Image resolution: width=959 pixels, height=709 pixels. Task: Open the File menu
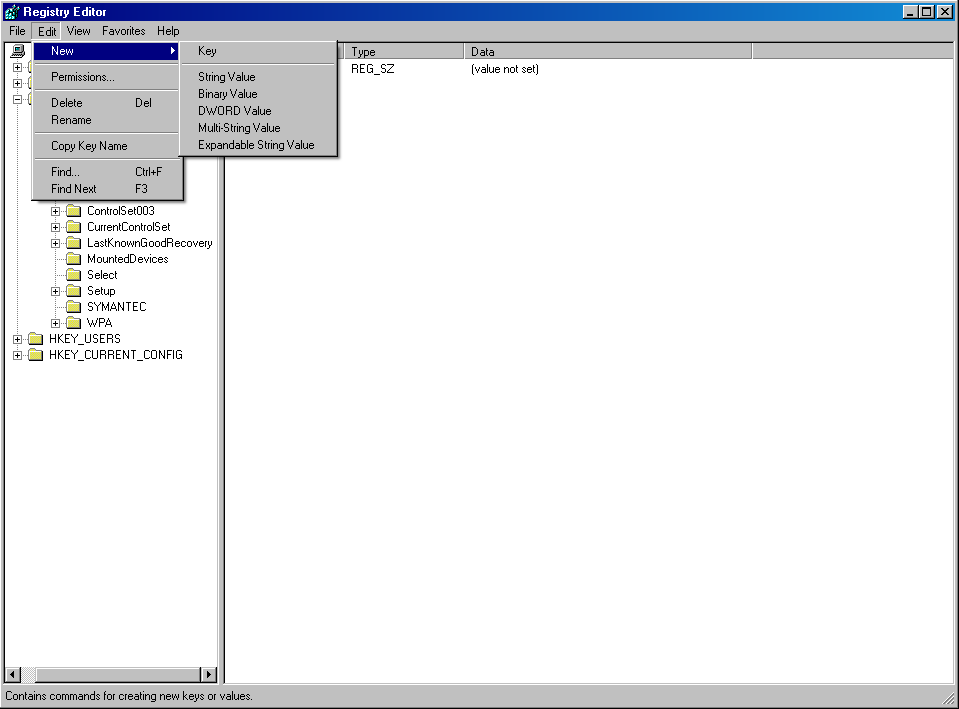[x=17, y=31]
